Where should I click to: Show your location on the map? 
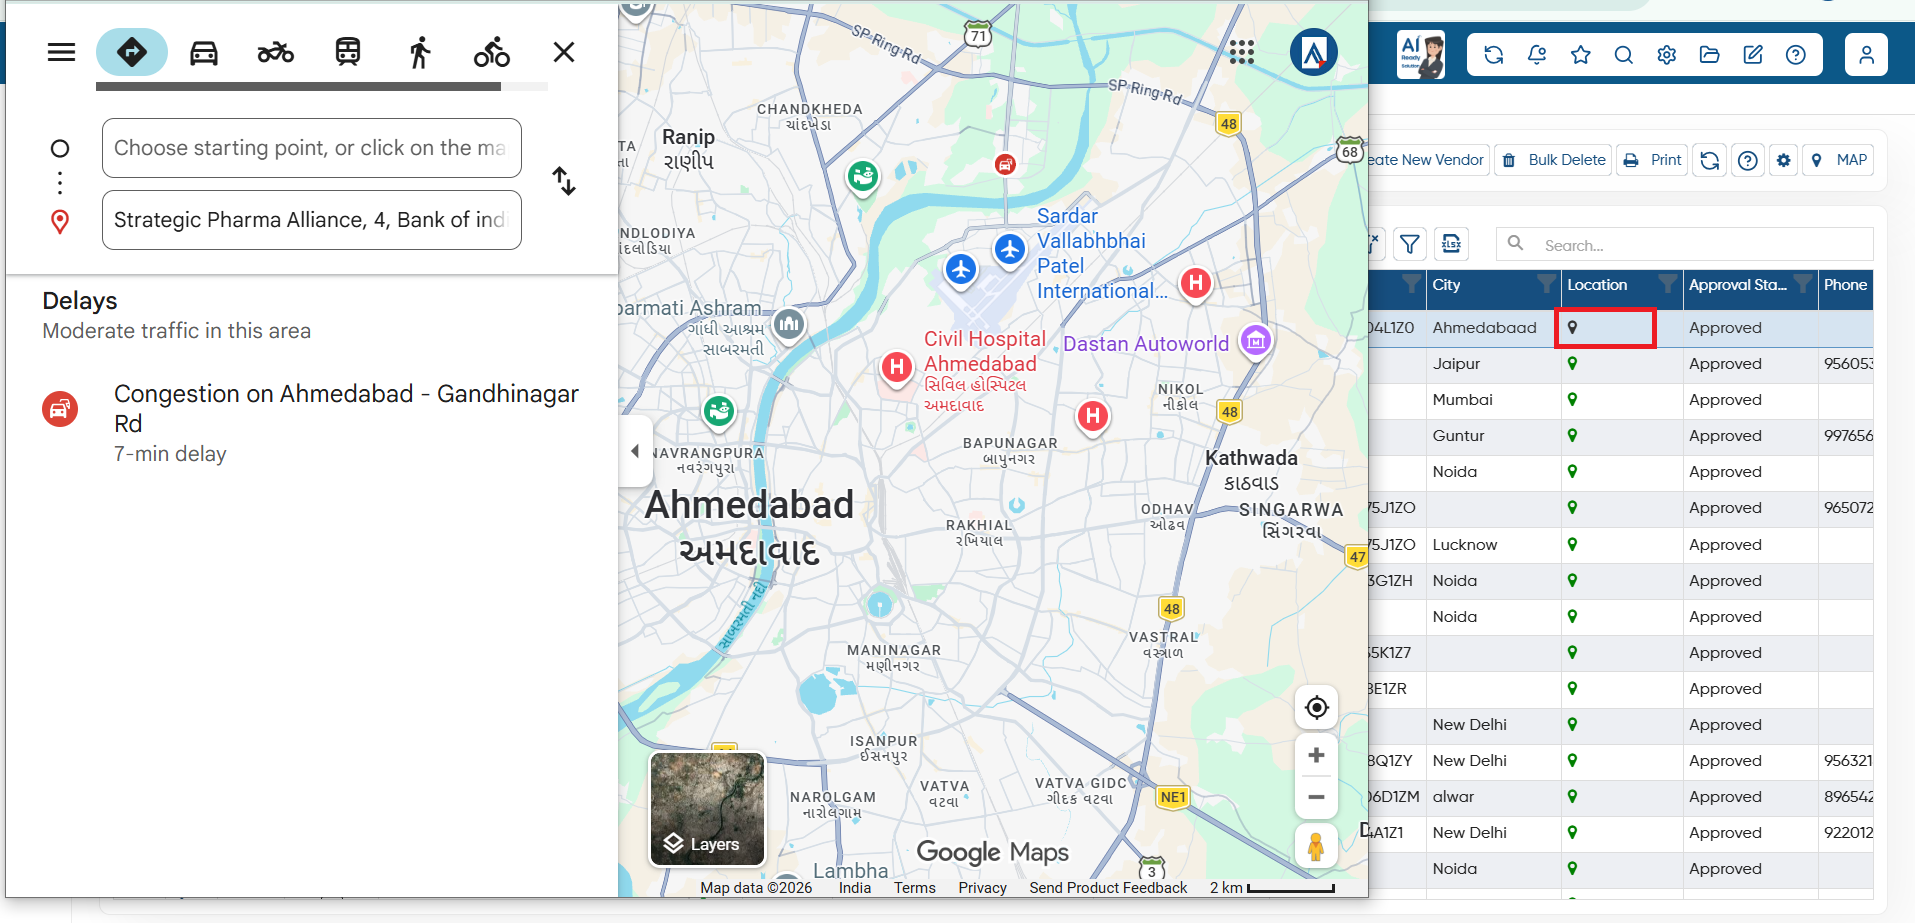pos(1317,708)
